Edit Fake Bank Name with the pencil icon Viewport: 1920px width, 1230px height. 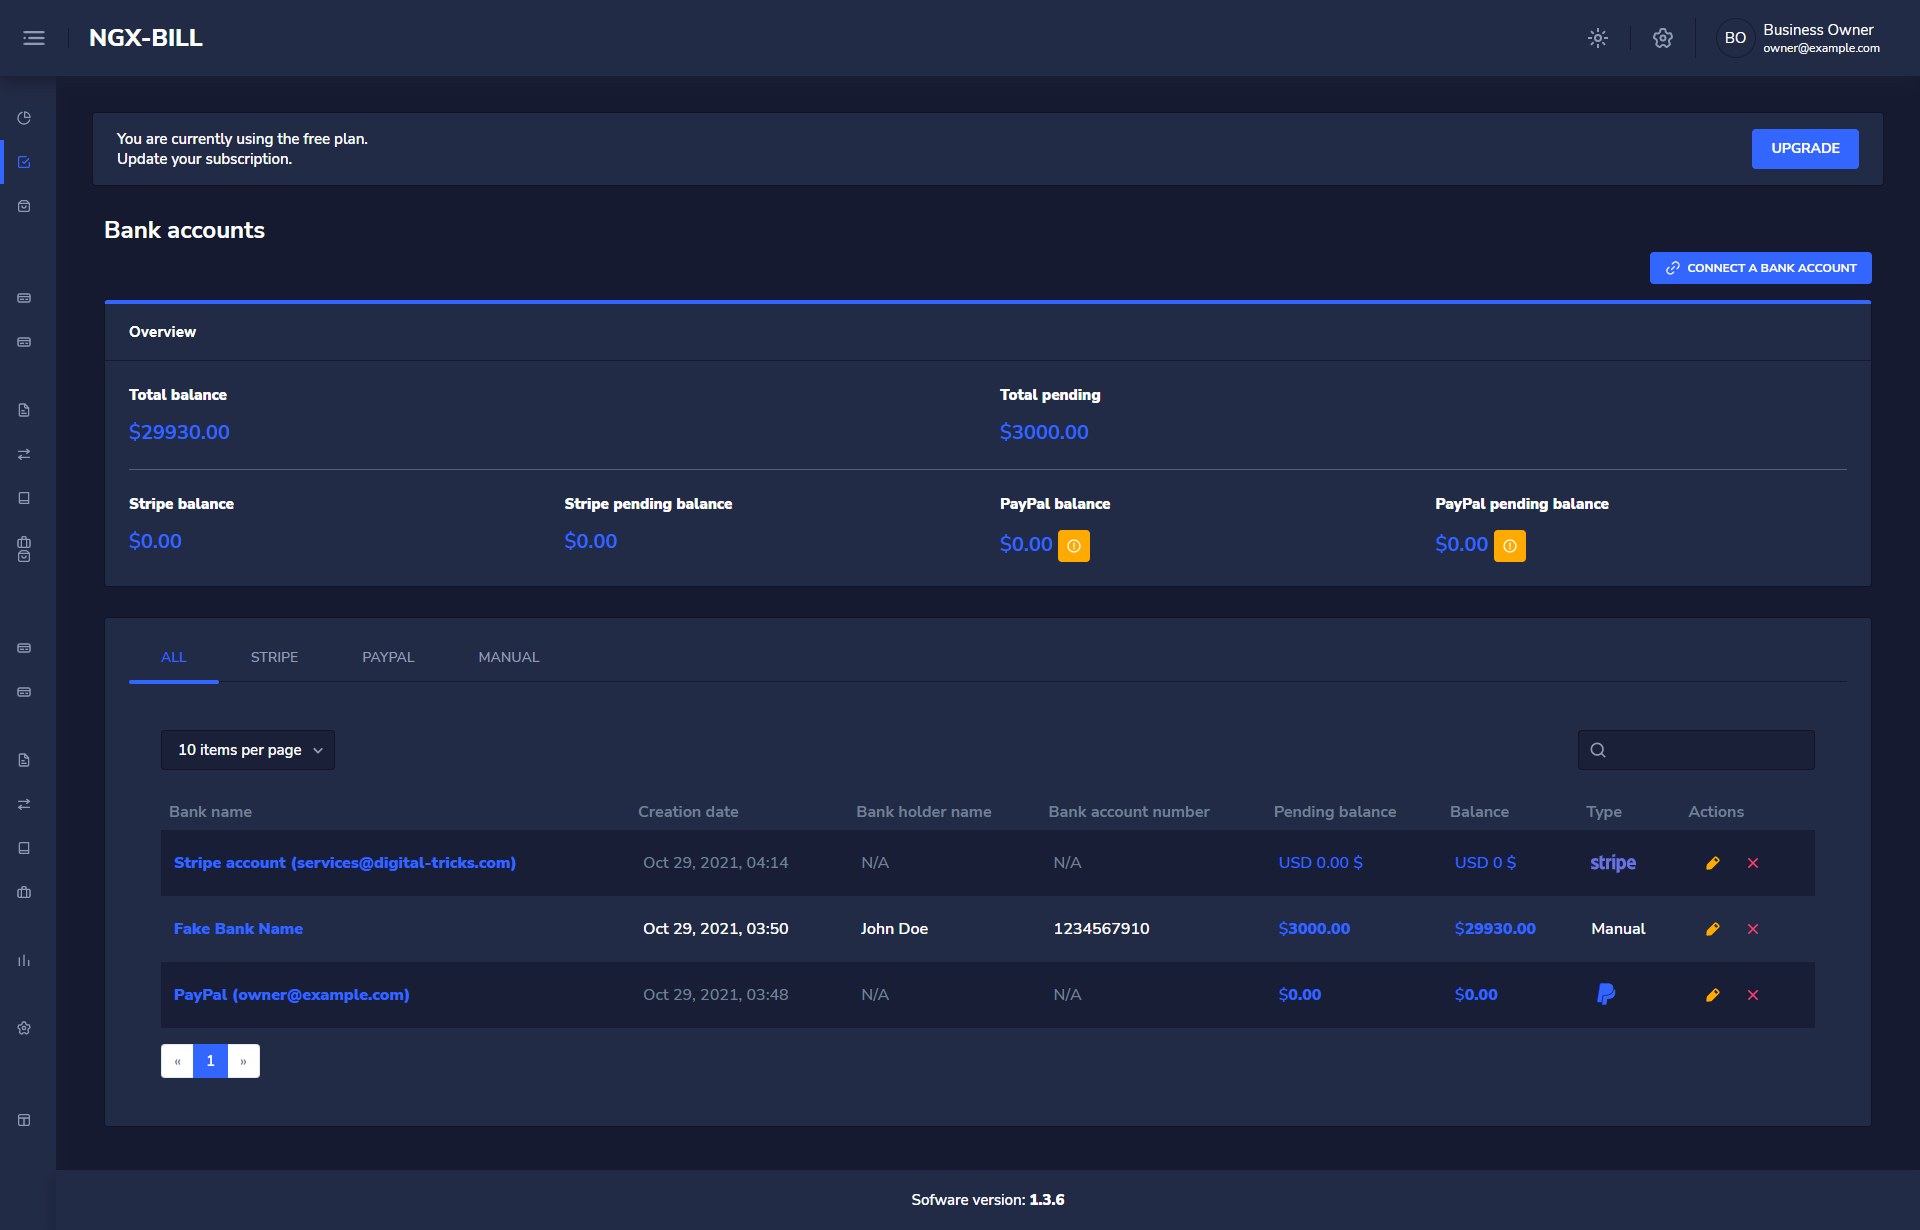coord(1713,928)
